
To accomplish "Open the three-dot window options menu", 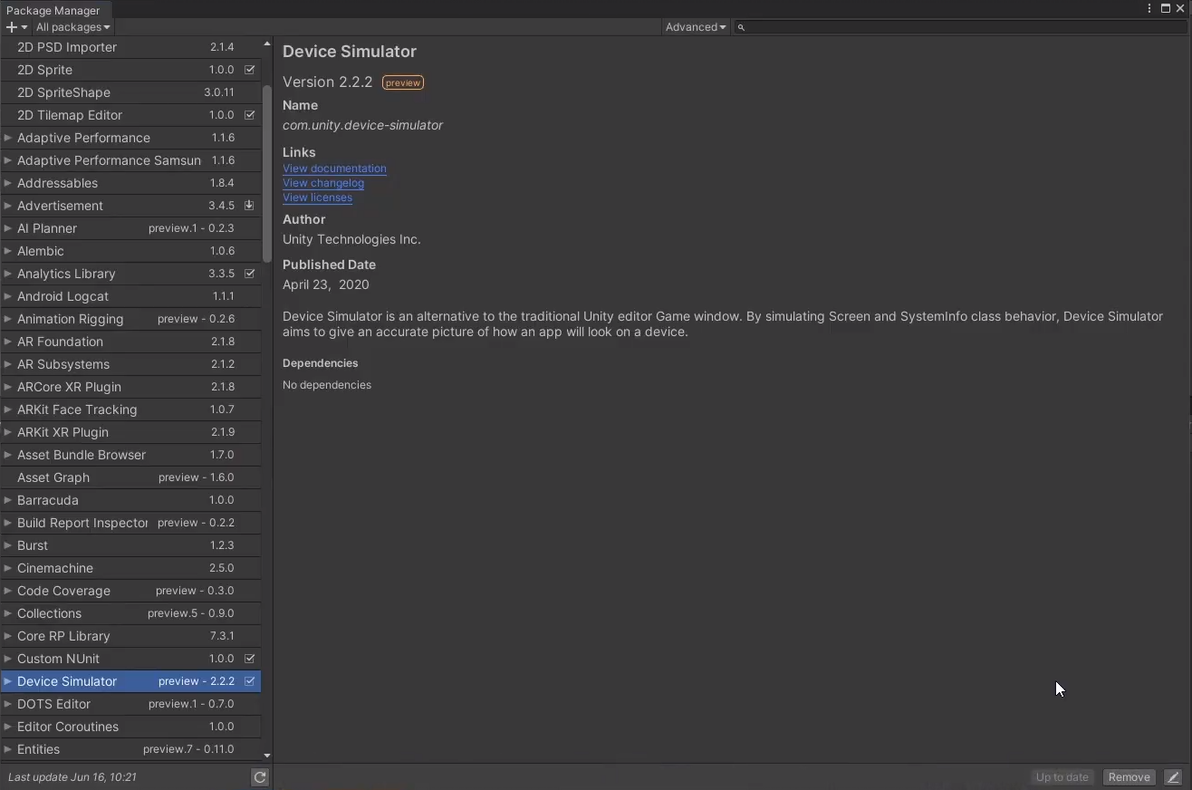I will click(x=1149, y=8).
